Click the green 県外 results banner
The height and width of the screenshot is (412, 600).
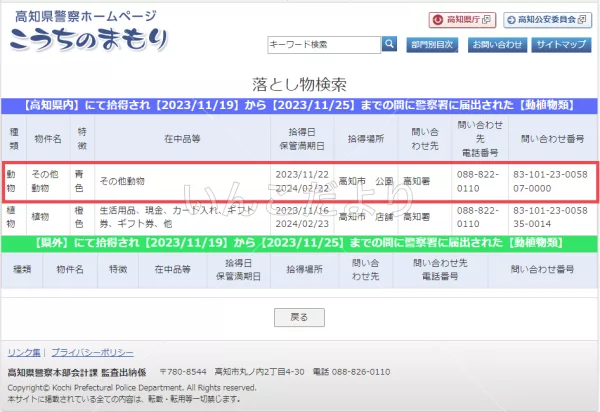click(299, 241)
